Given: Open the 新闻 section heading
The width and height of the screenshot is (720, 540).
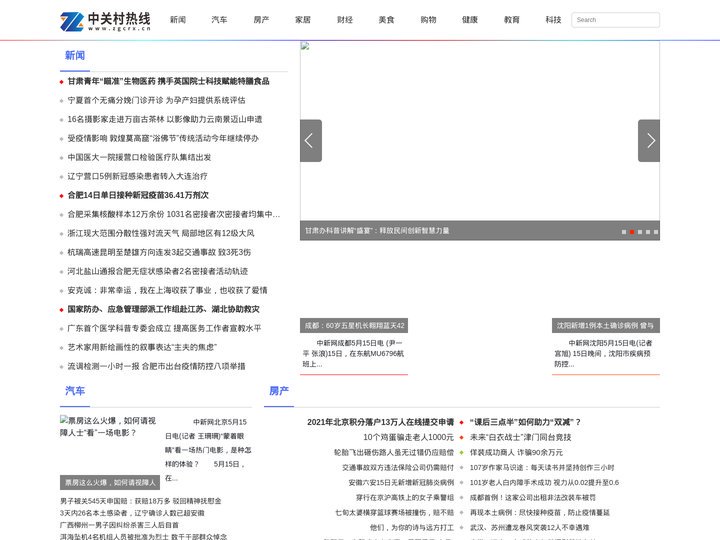Looking at the screenshot, I should tap(75, 56).
